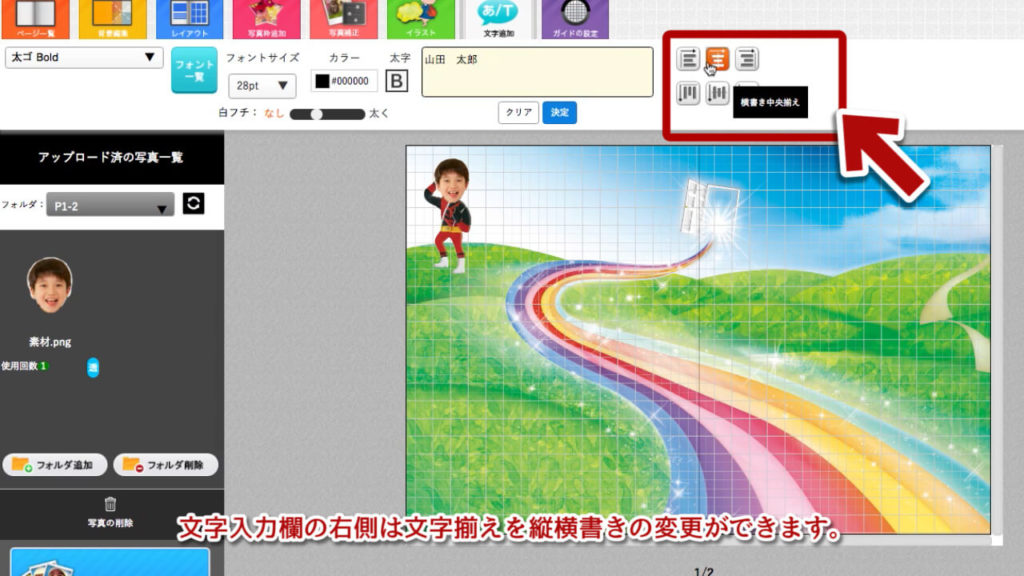
Task: Click the black #000000 color swatch
Action: click(323, 81)
